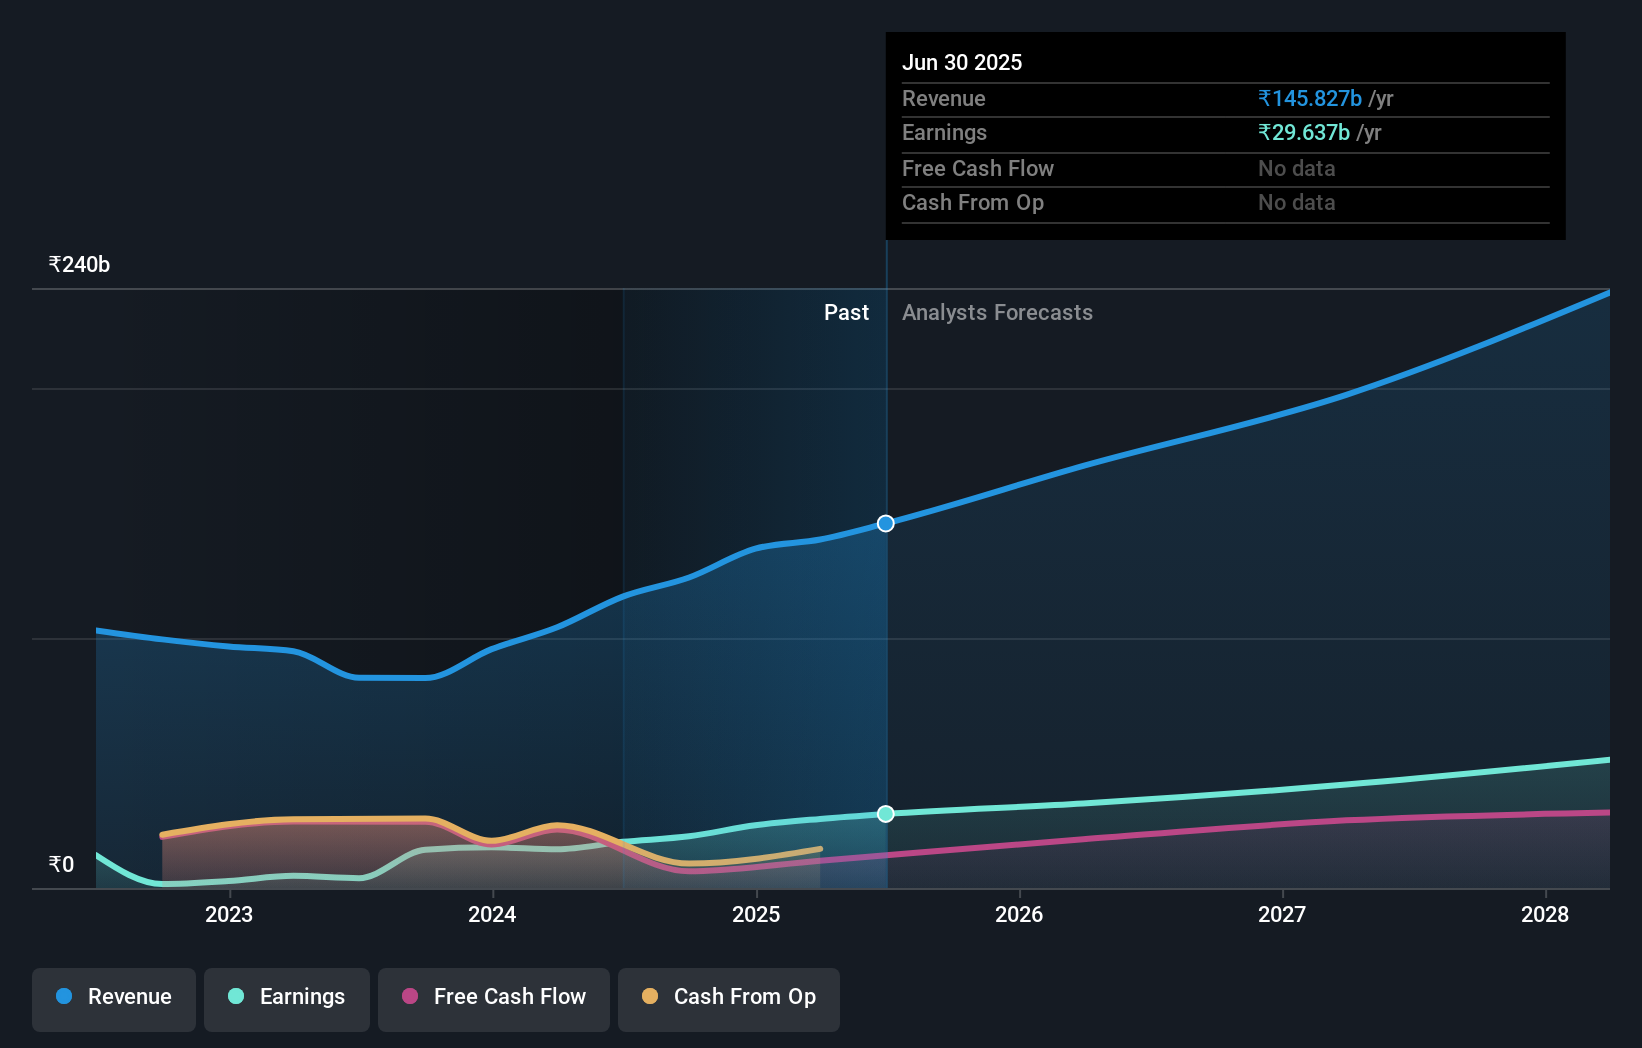Click the ₹0 y-axis label
The height and width of the screenshot is (1048, 1642).
[x=61, y=865]
